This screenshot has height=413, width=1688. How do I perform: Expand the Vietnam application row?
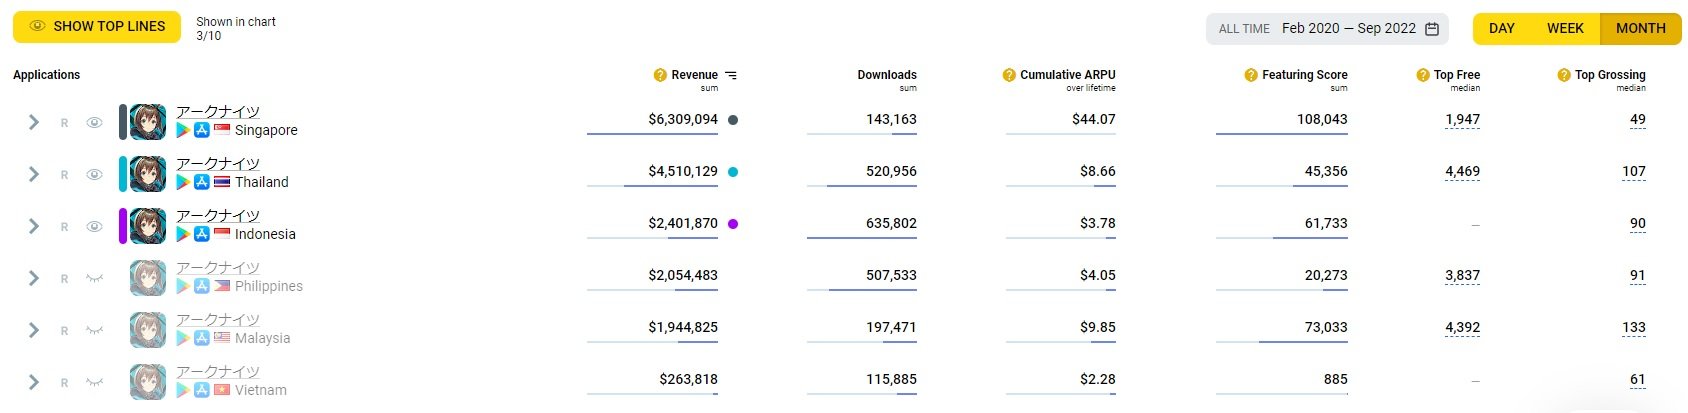[x=34, y=382]
